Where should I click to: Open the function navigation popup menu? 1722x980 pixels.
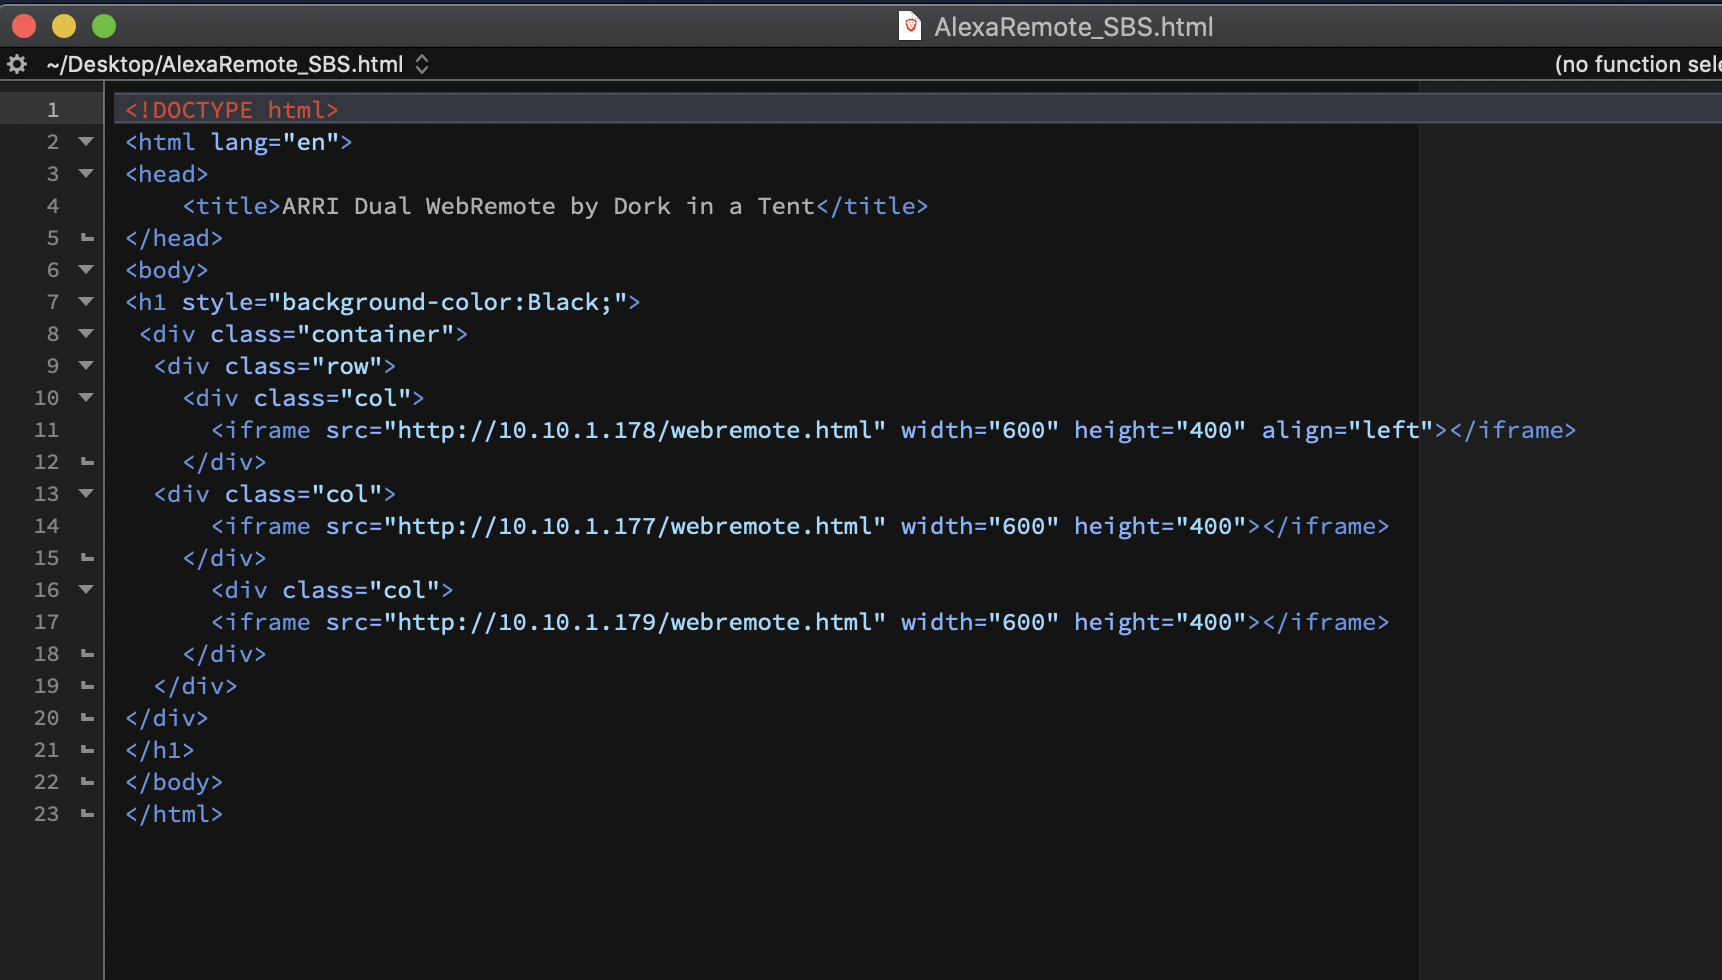(x=1636, y=64)
